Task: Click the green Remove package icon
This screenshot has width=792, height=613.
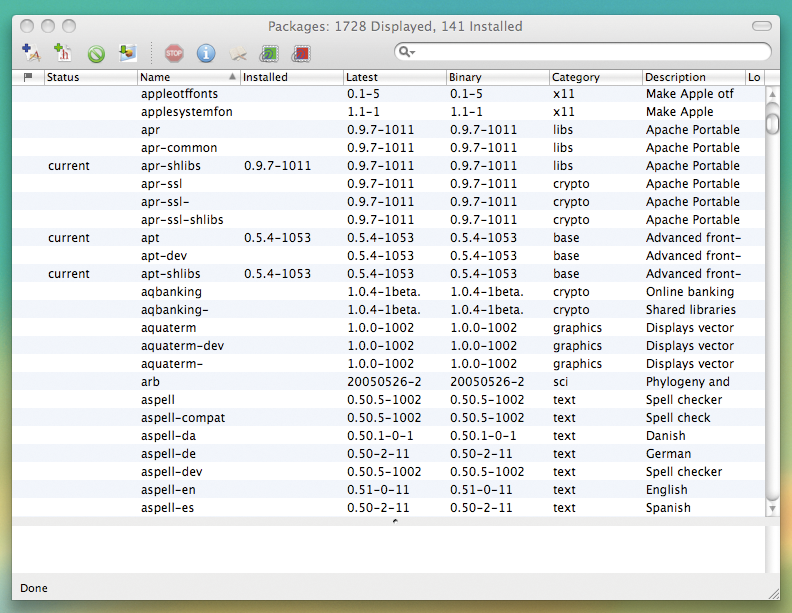Action: click(x=96, y=54)
